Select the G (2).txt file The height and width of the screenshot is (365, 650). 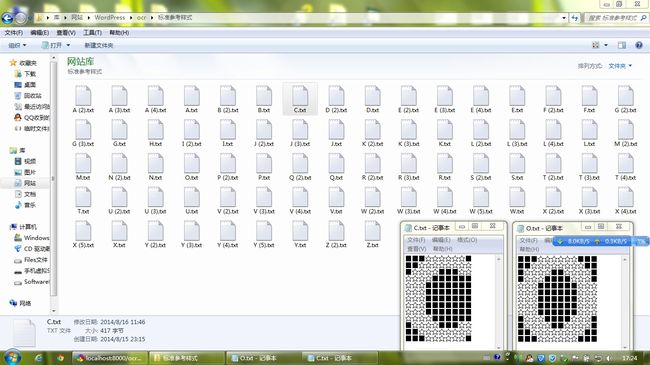pyautogui.click(x=626, y=100)
